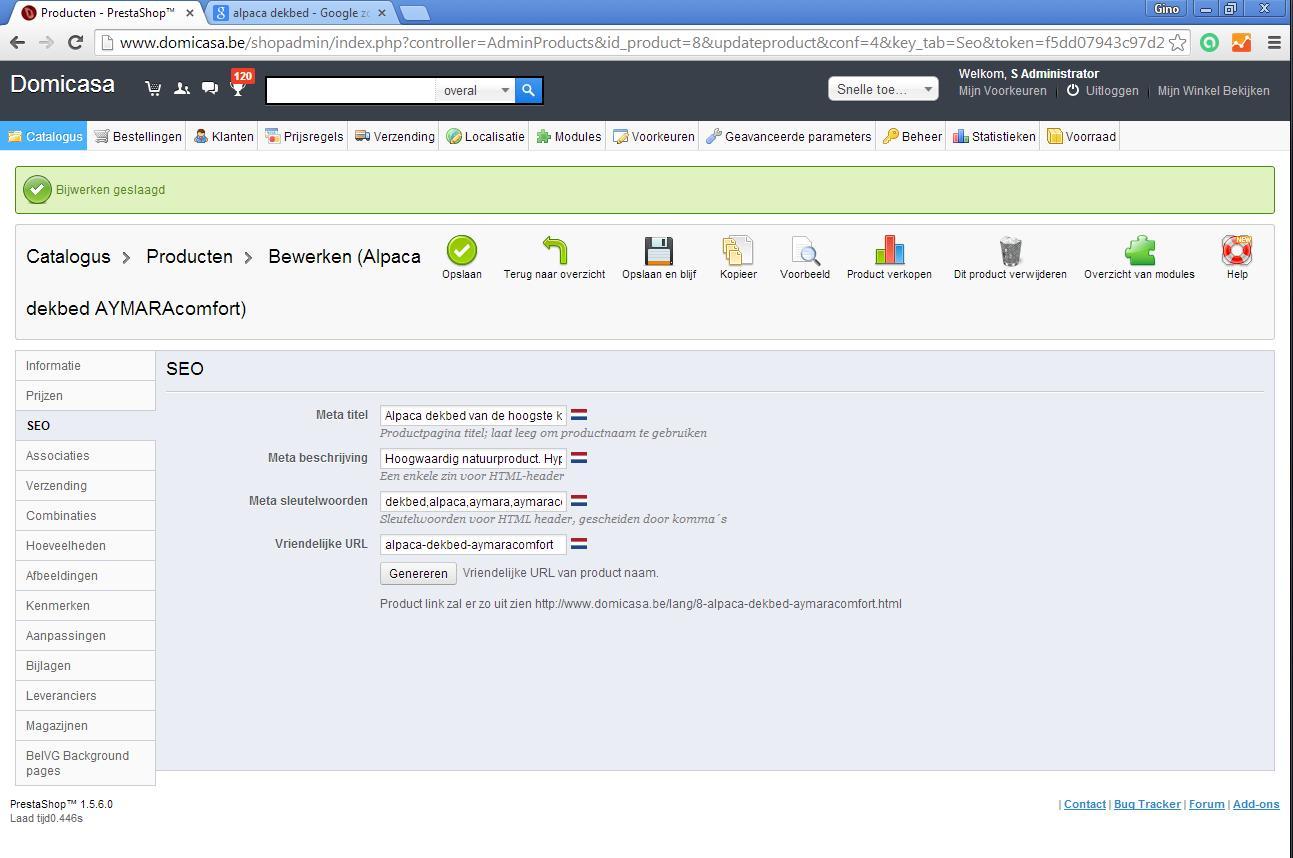Click the Opslaan green checkmark icon
The image size is (1293, 858).
pos(462,250)
